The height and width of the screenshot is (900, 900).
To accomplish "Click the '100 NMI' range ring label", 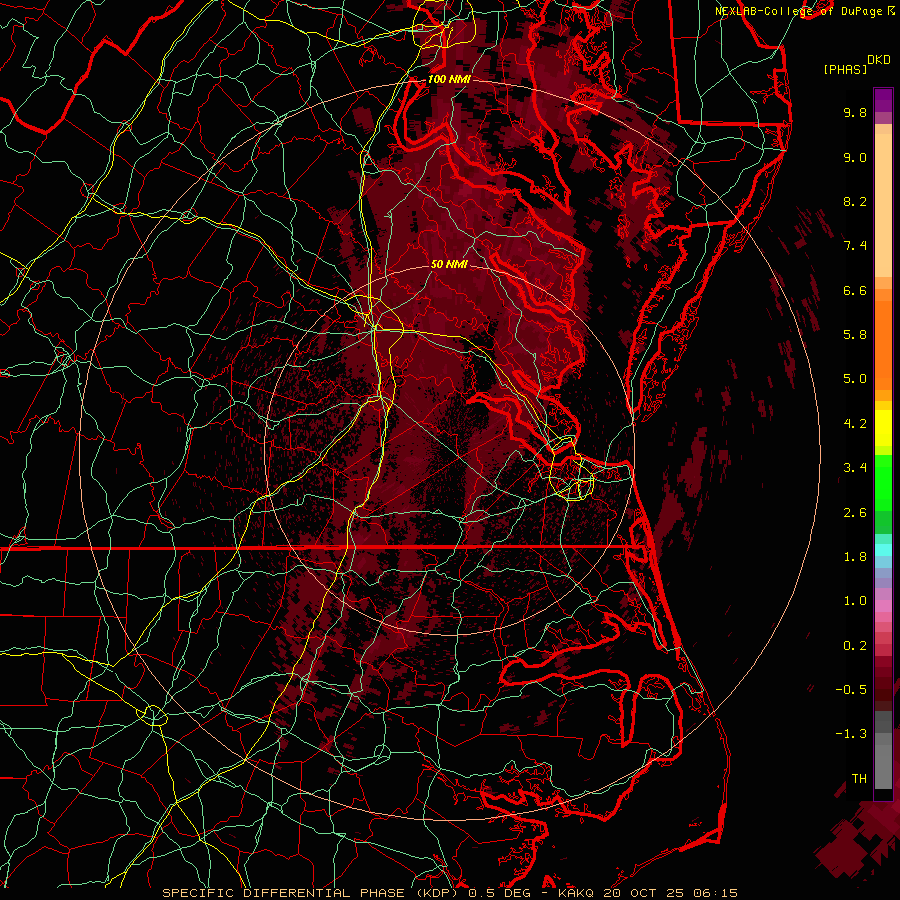I will pyautogui.click(x=449, y=79).
